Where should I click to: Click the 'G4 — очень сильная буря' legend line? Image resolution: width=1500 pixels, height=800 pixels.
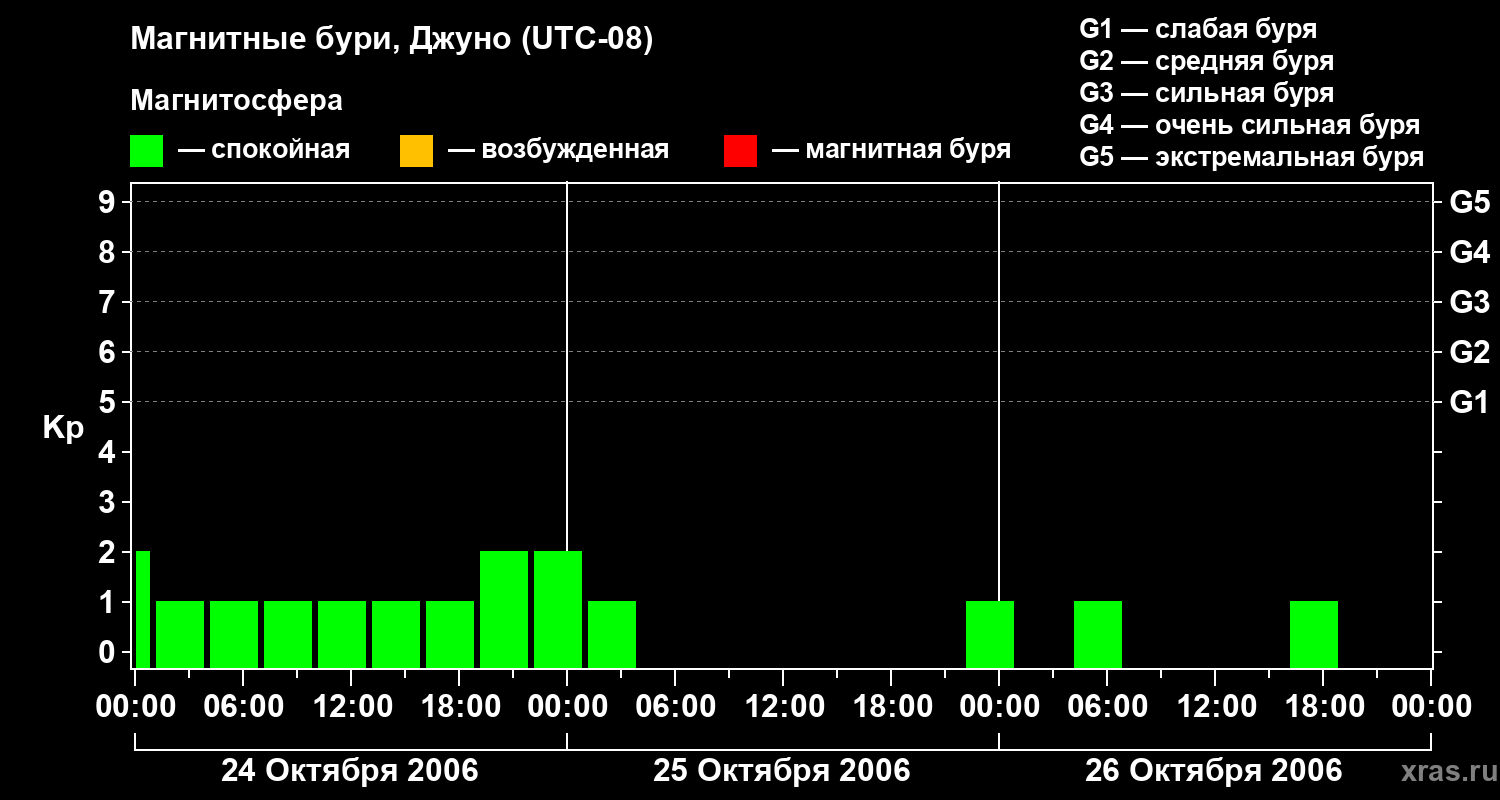click(1250, 125)
